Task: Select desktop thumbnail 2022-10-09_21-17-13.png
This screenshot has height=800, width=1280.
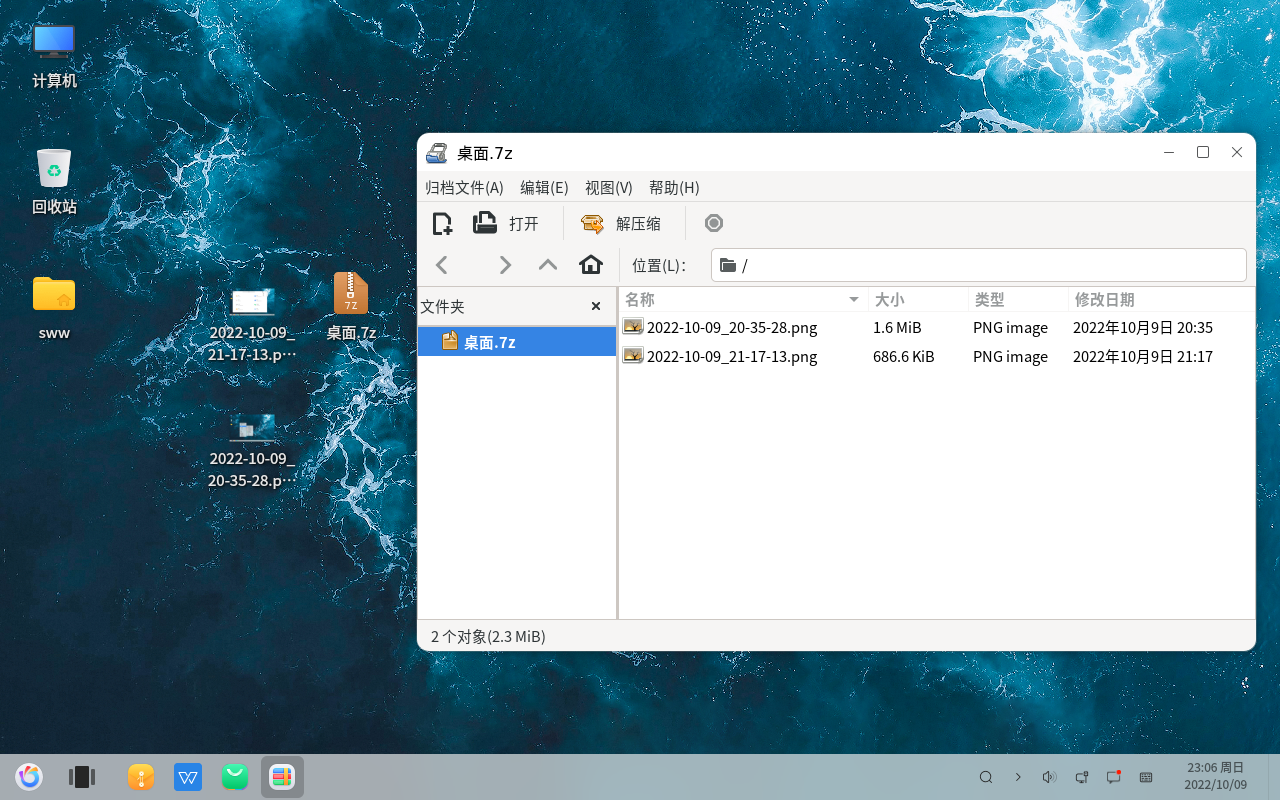Action: coord(252,325)
